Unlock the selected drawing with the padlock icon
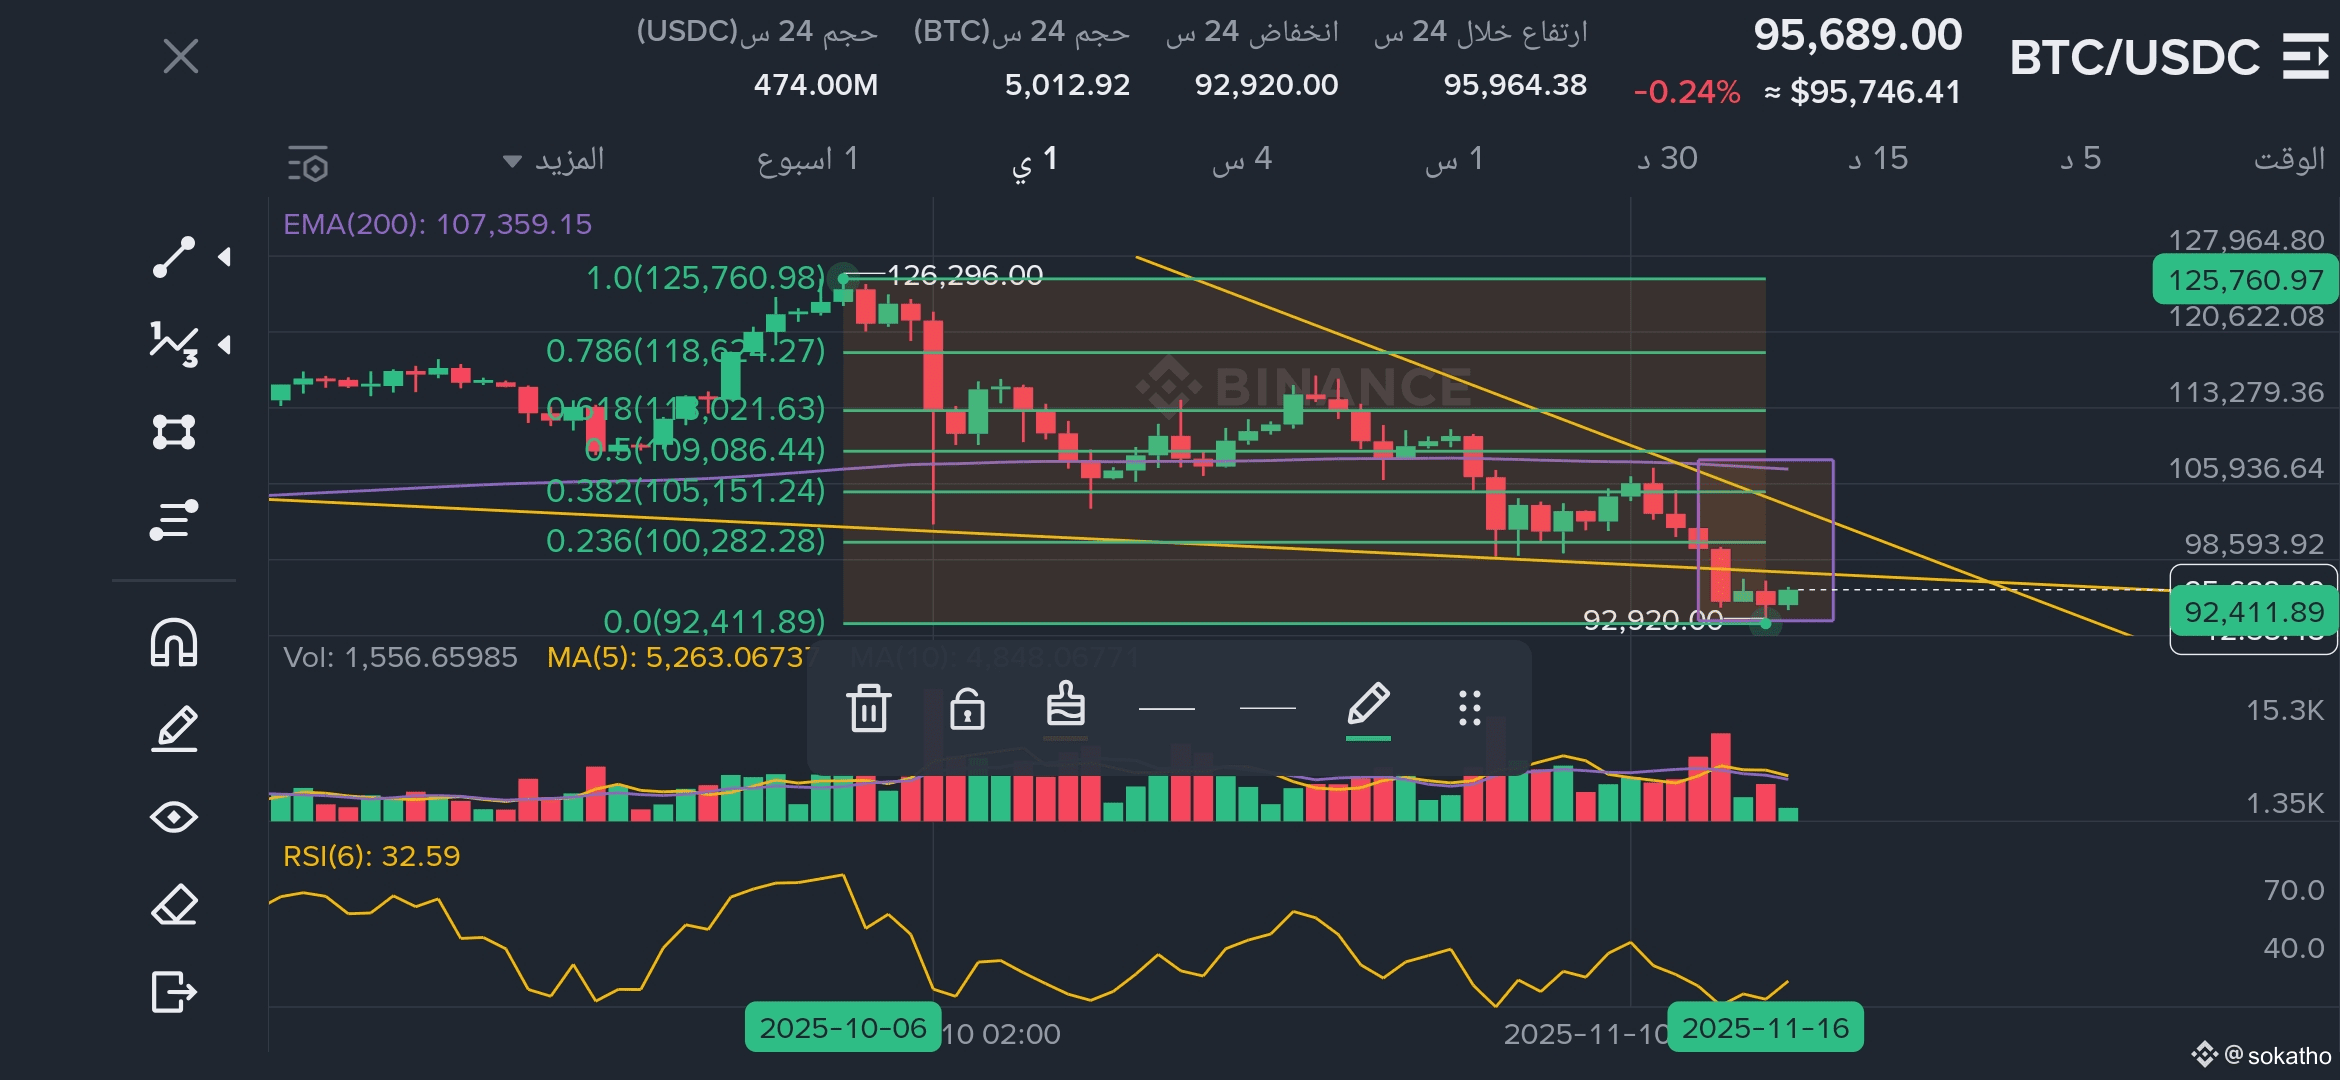The height and width of the screenshot is (1080, 2340). (967, 708)
